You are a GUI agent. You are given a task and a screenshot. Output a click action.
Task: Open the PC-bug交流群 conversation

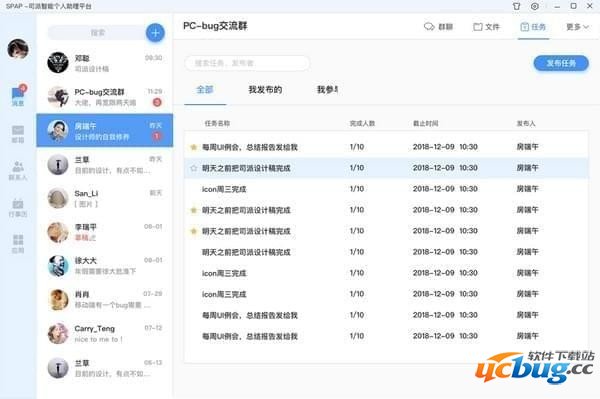point(105,96)
